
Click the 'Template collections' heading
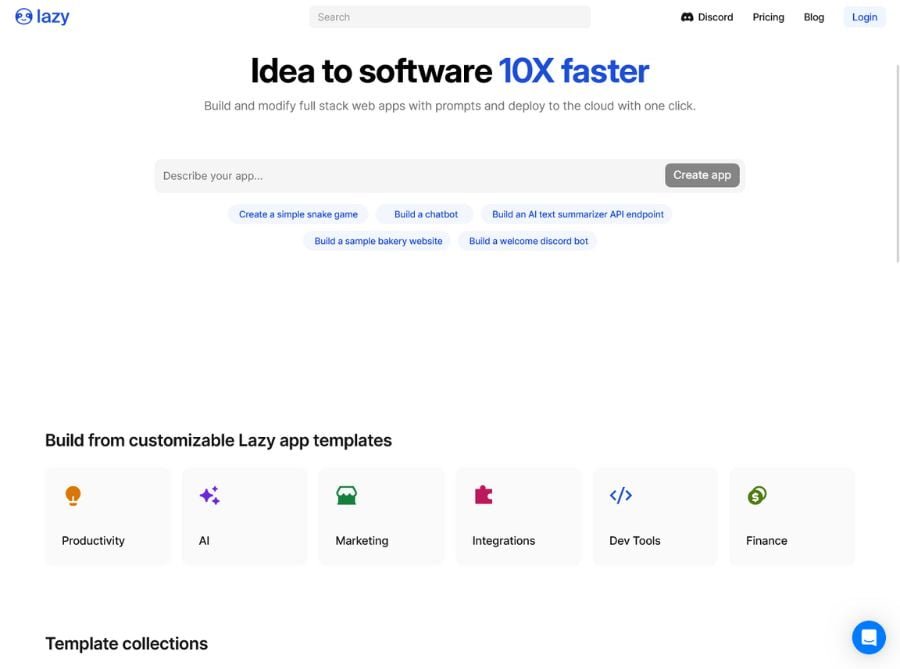coord(126,644)
